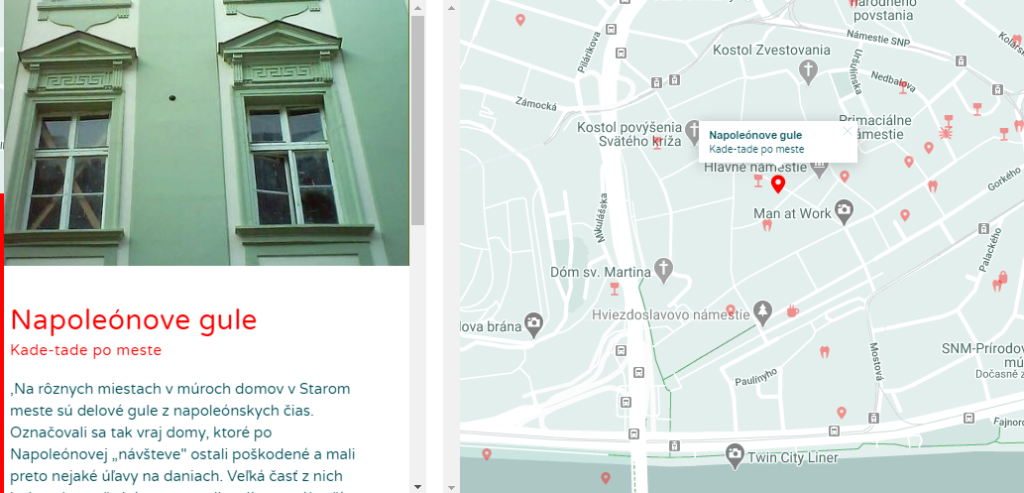
Task: Click the tooth icon below Man at Work
Action: pyautogui.click(x=767, y=226)
